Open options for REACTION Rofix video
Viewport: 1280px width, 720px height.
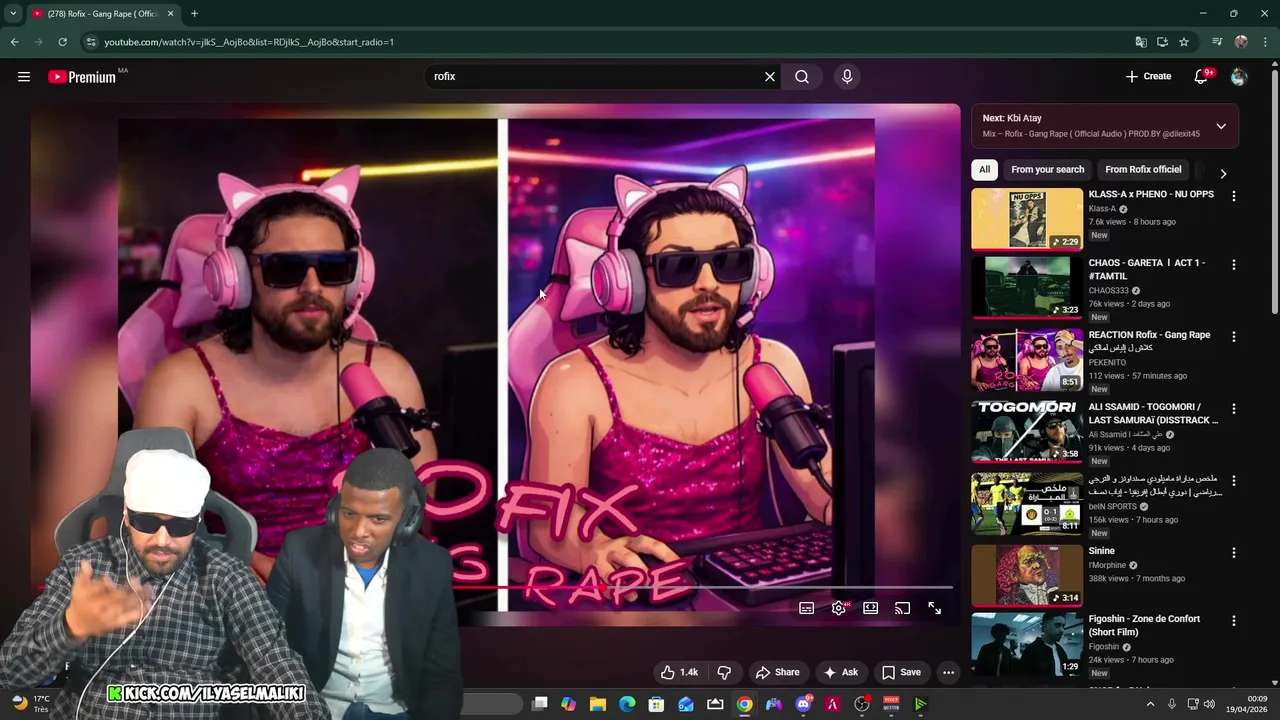1233,337
